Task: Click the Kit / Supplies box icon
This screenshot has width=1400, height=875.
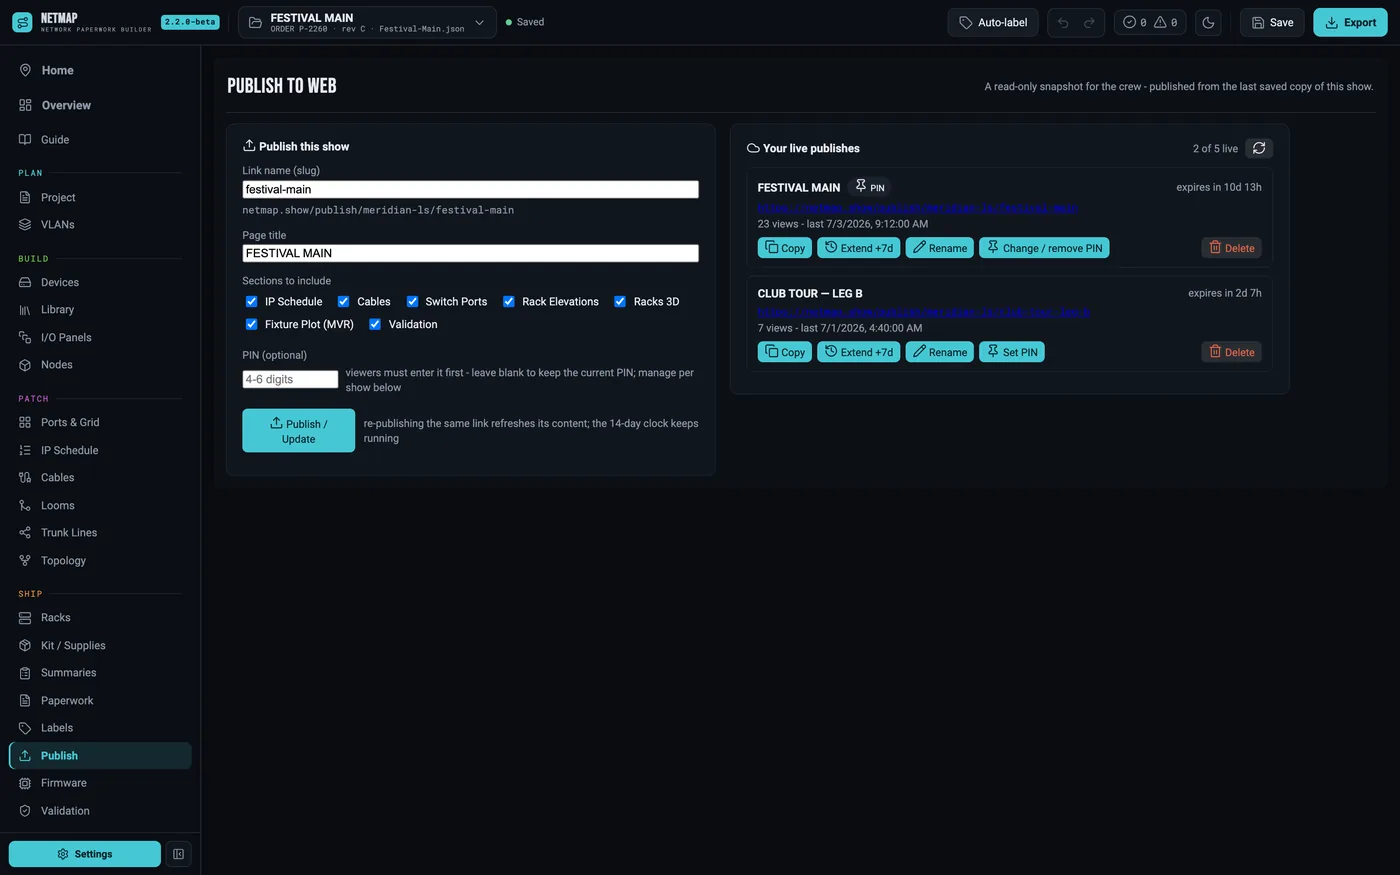Action: pyautogui.click(x=25, y=645)
